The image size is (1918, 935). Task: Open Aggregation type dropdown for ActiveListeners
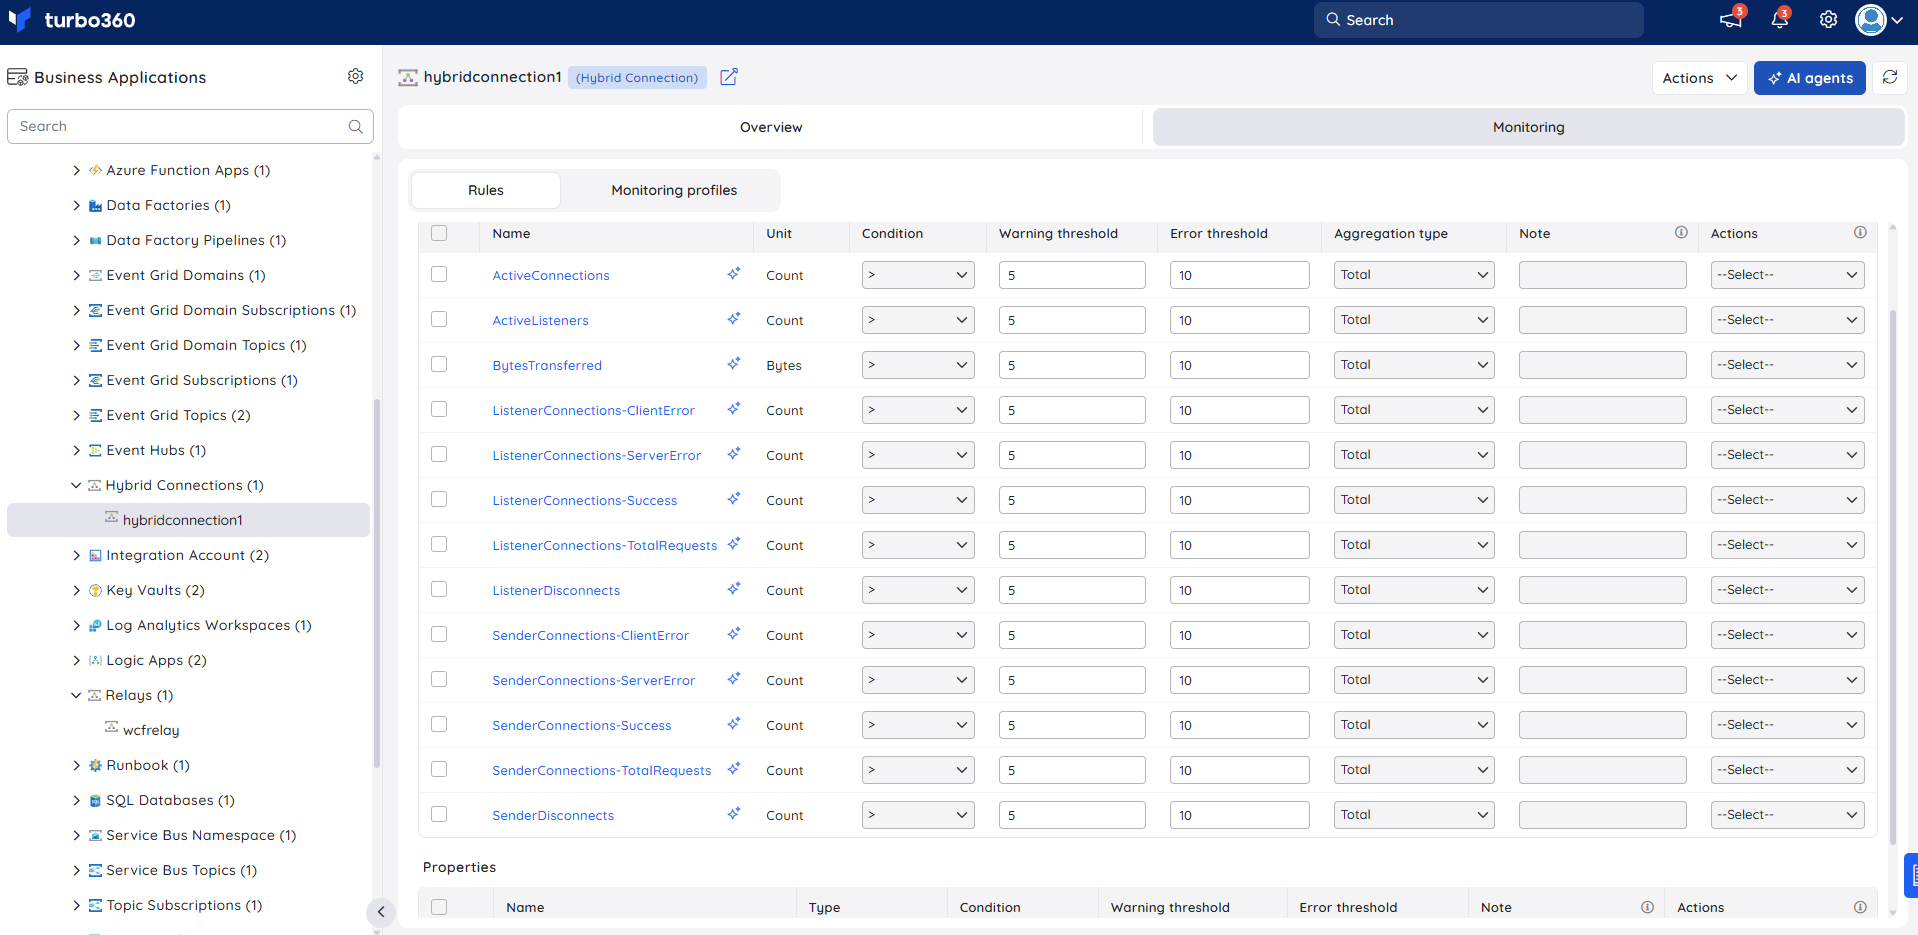click(1414, 320)
